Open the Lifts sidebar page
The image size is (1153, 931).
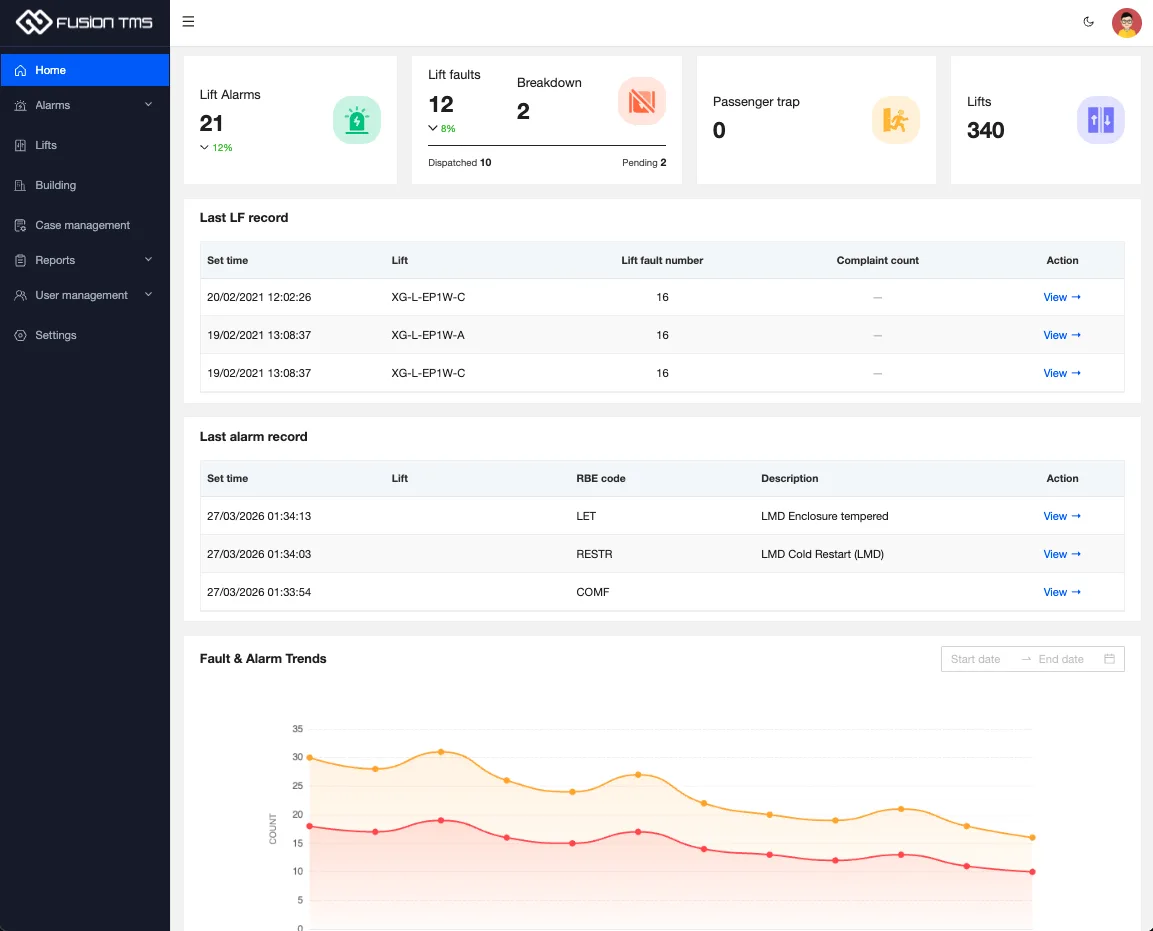(85, 145)
